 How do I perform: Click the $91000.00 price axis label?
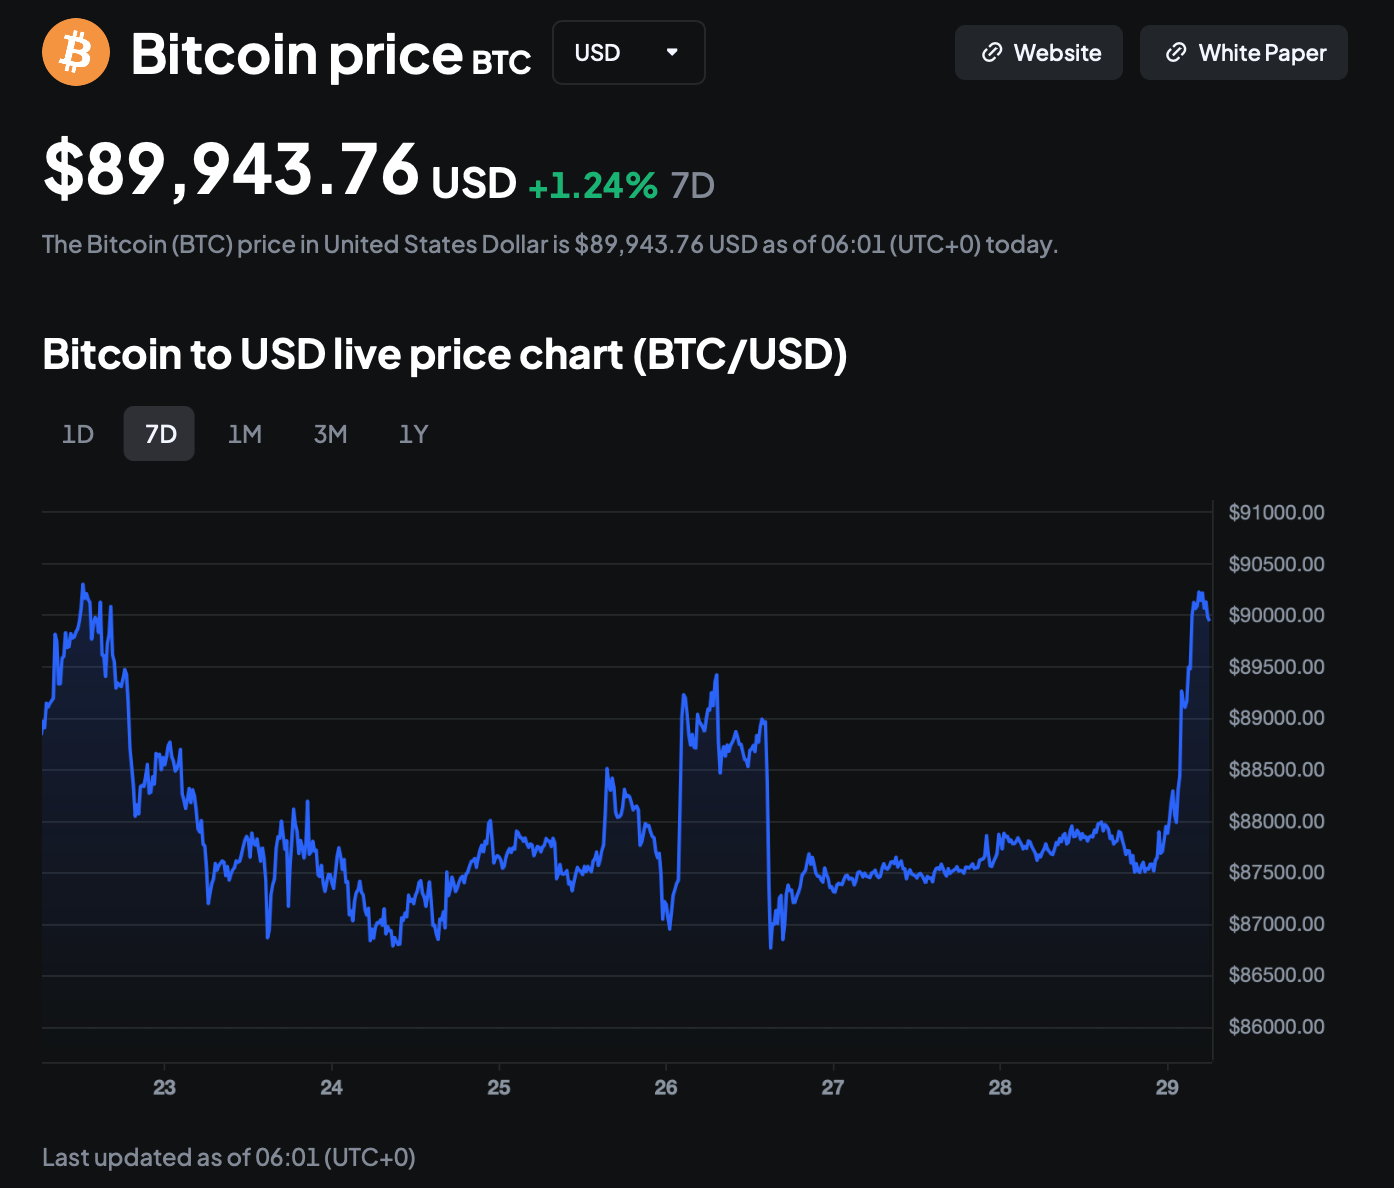click(1276, 513)
